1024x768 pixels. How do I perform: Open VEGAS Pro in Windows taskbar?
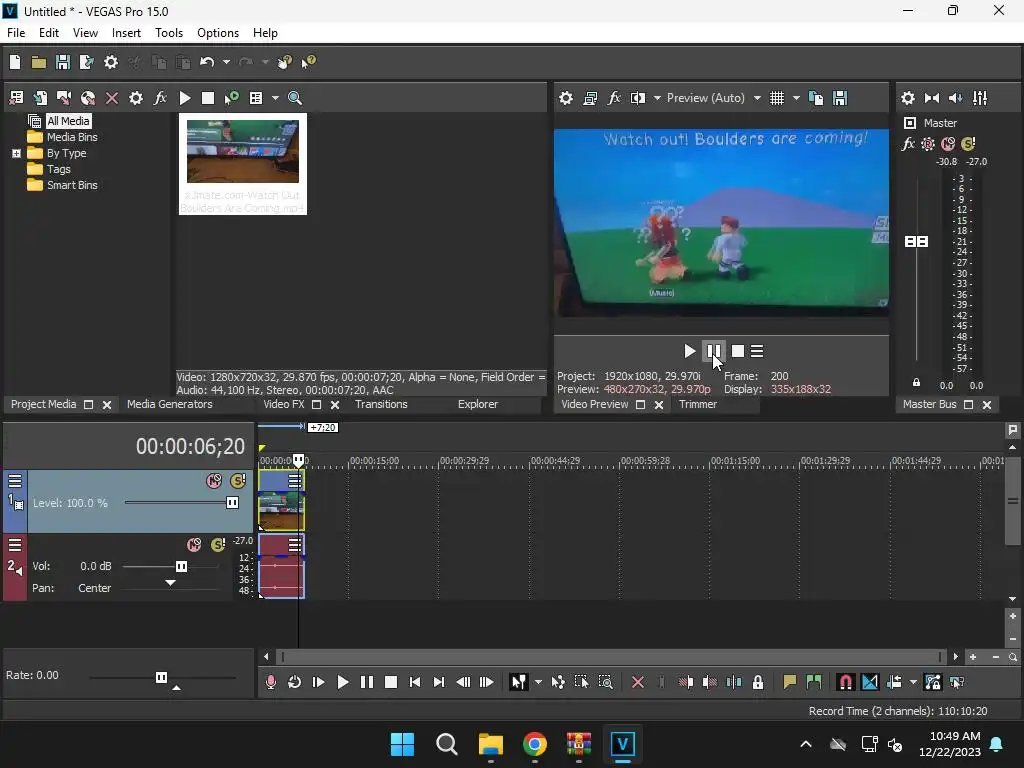[622, 744]
